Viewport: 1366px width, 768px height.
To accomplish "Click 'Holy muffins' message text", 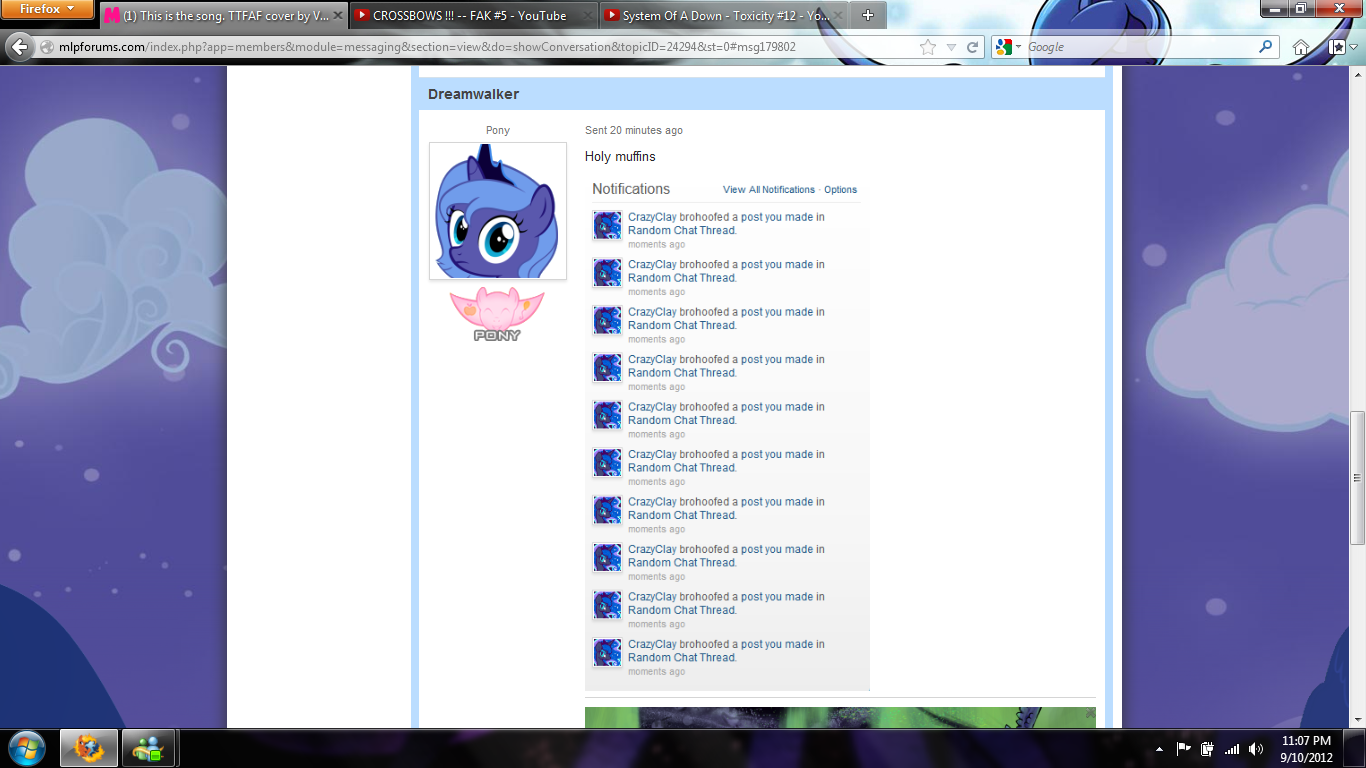I will point(620,157).
